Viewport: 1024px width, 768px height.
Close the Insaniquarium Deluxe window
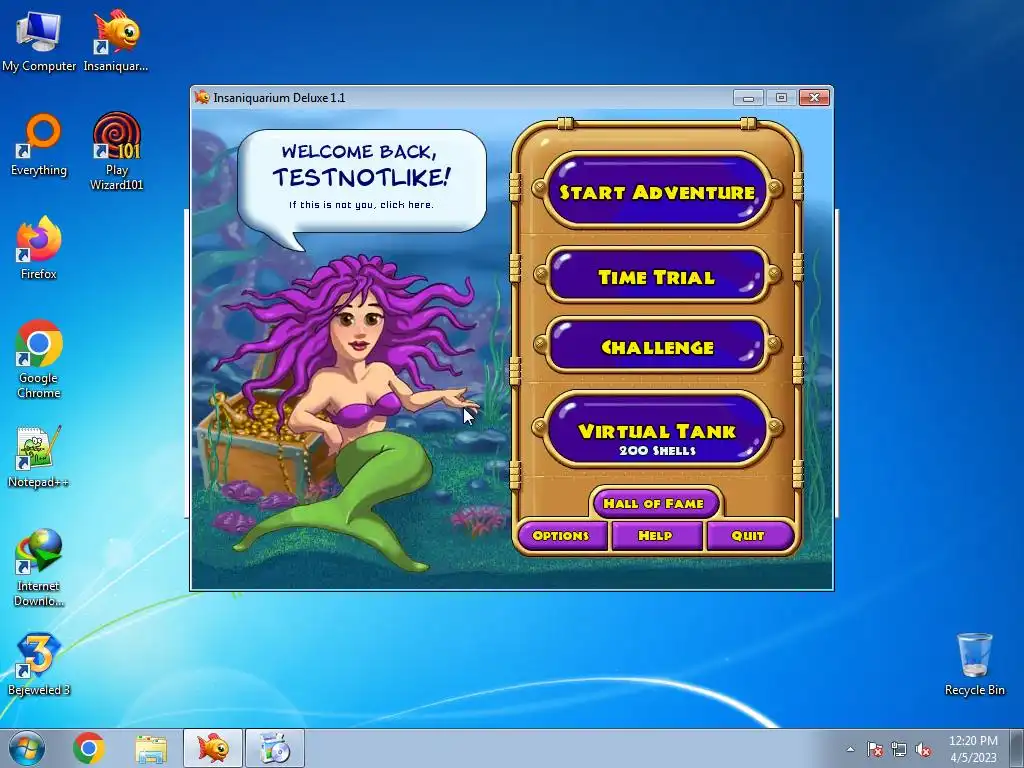814,98
